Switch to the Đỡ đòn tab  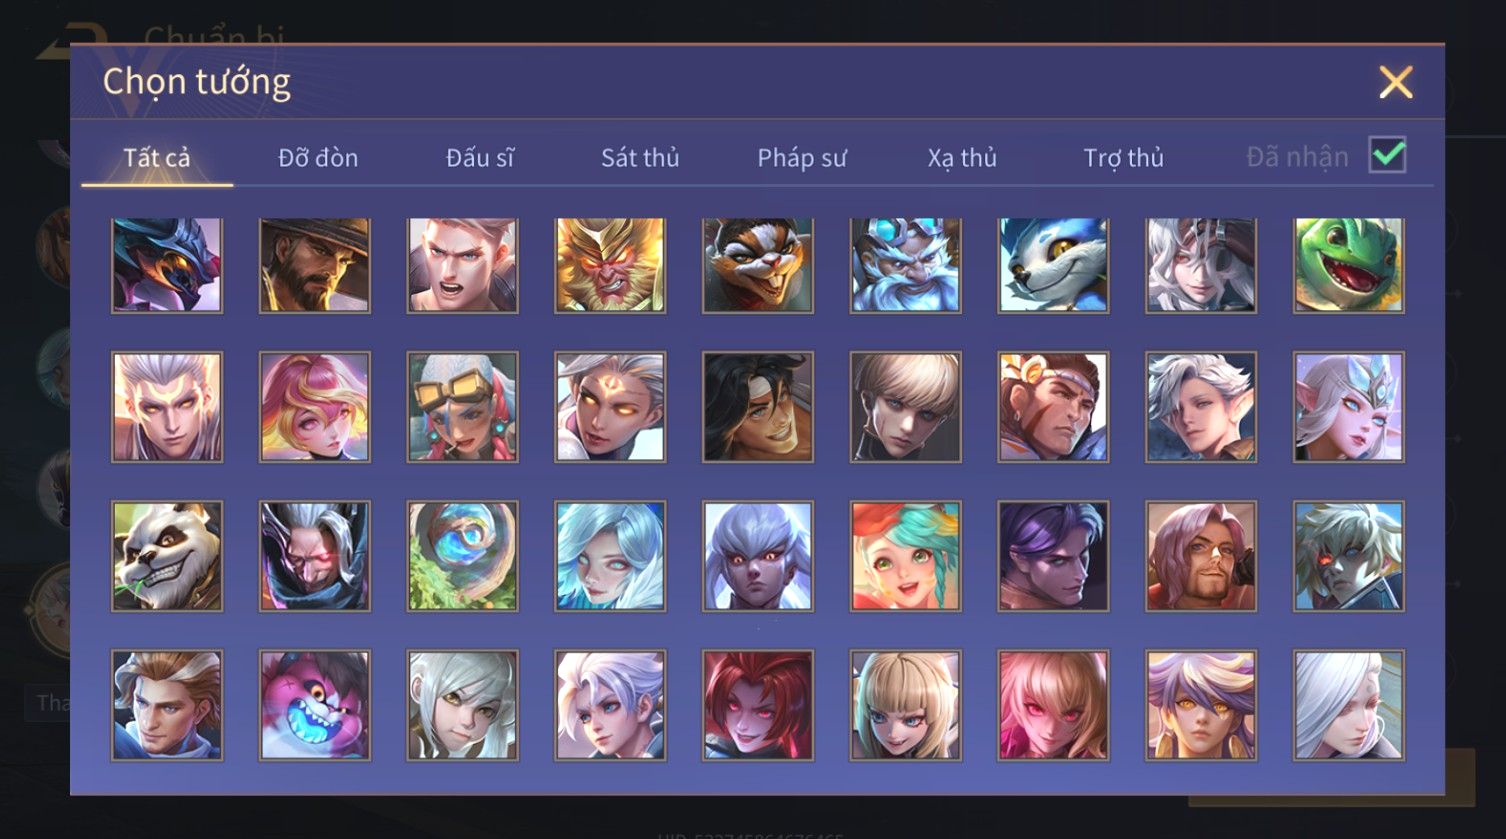click(318, 157)
